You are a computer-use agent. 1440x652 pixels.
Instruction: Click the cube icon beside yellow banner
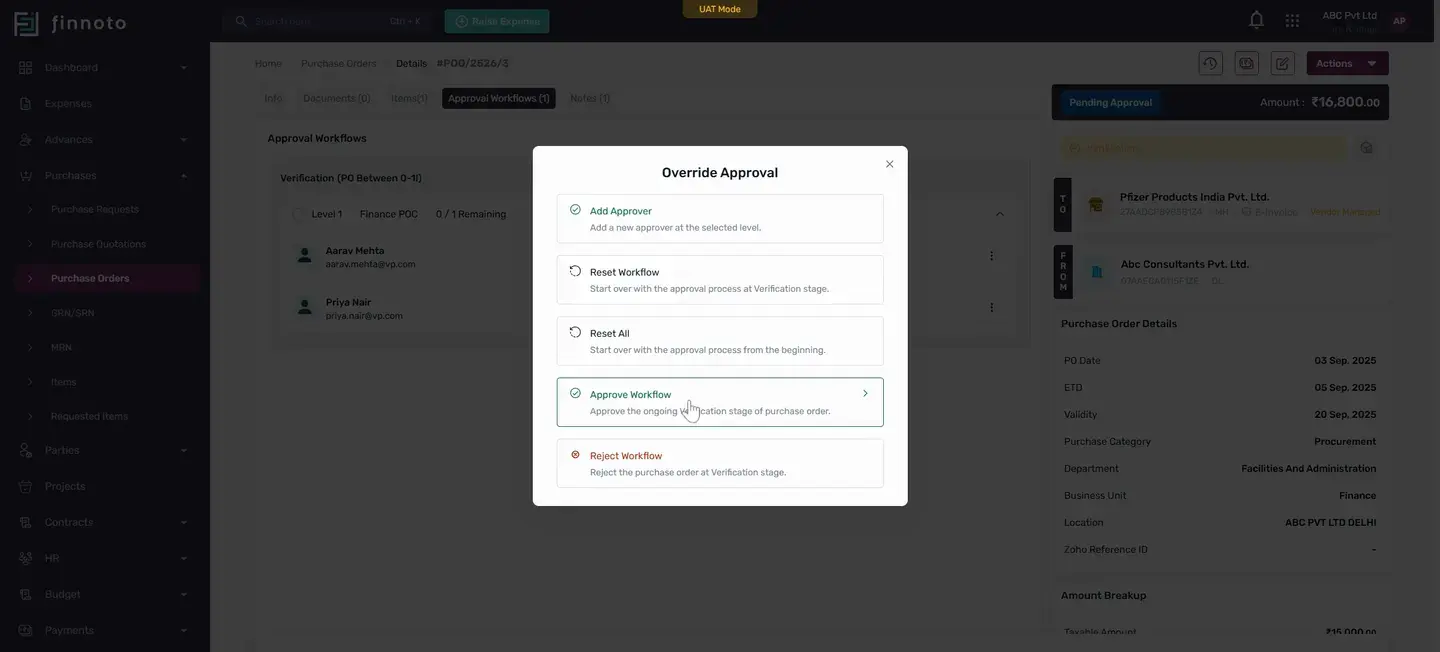pos(1366,148)
